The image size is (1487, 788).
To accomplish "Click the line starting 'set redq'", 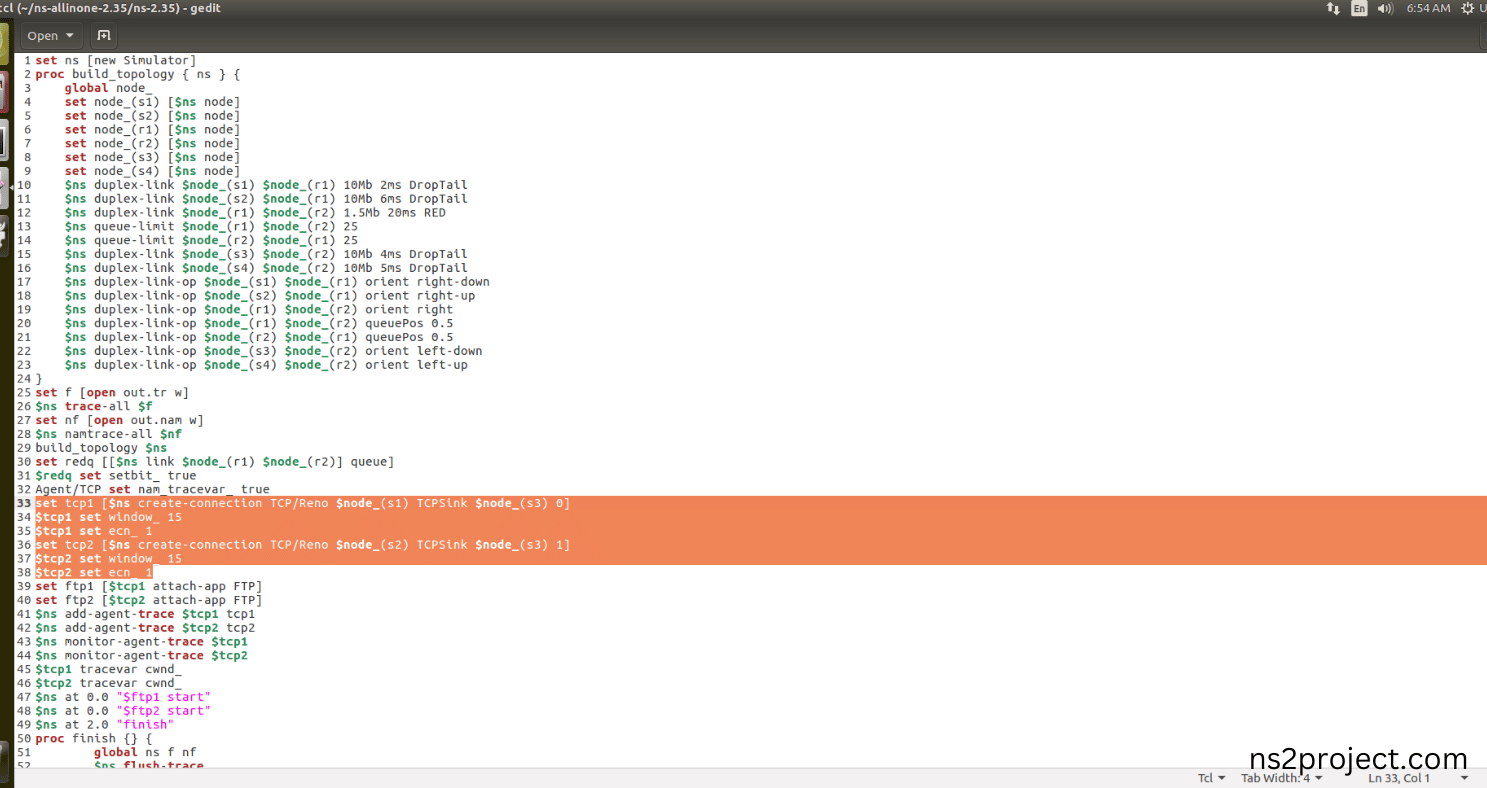I will 215,462.
